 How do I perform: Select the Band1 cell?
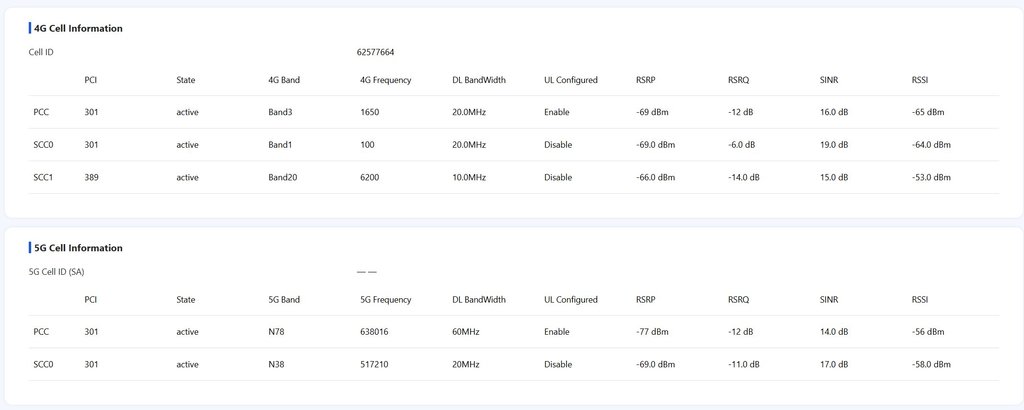click(280, 145)
